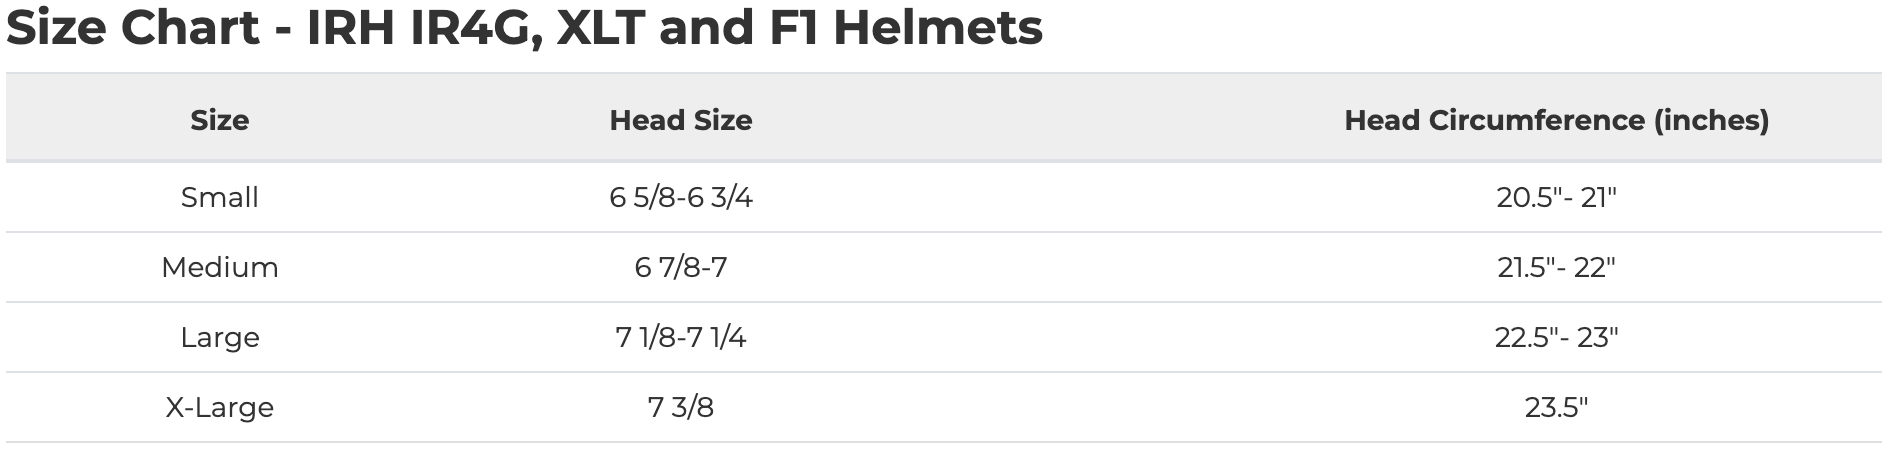
Task: Click the 20.5"- 21" circumference cell
Action: point(1556,198)
